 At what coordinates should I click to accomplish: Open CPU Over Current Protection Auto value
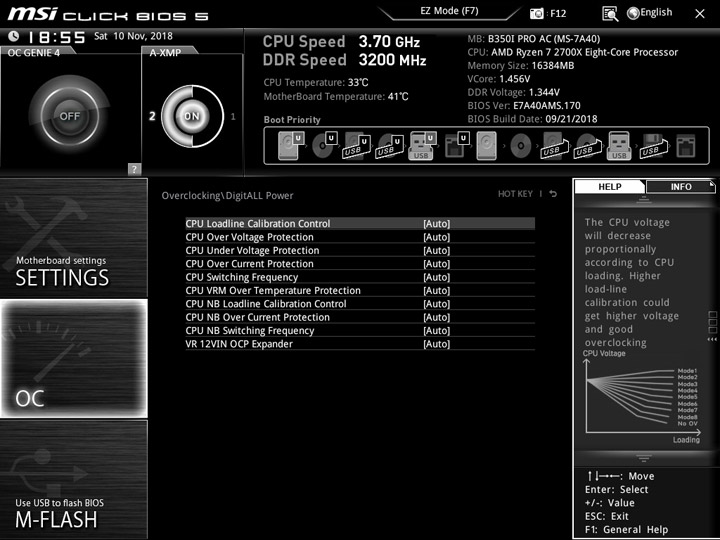(x=437, y=264)
